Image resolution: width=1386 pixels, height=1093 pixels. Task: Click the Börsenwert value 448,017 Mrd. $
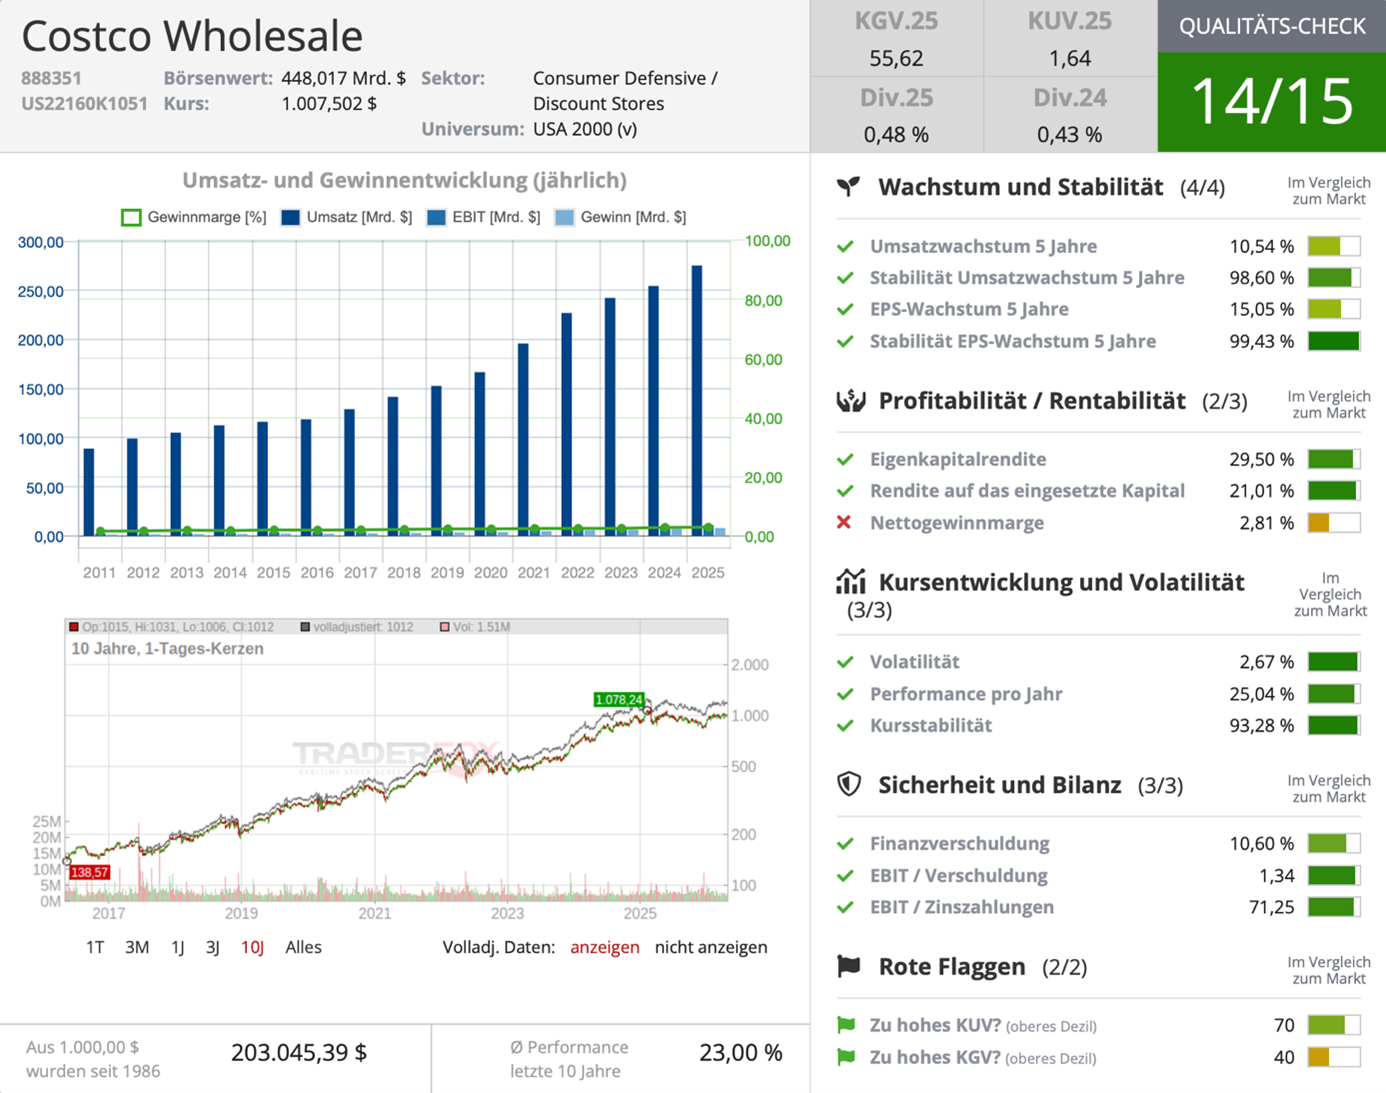(343, 78)
